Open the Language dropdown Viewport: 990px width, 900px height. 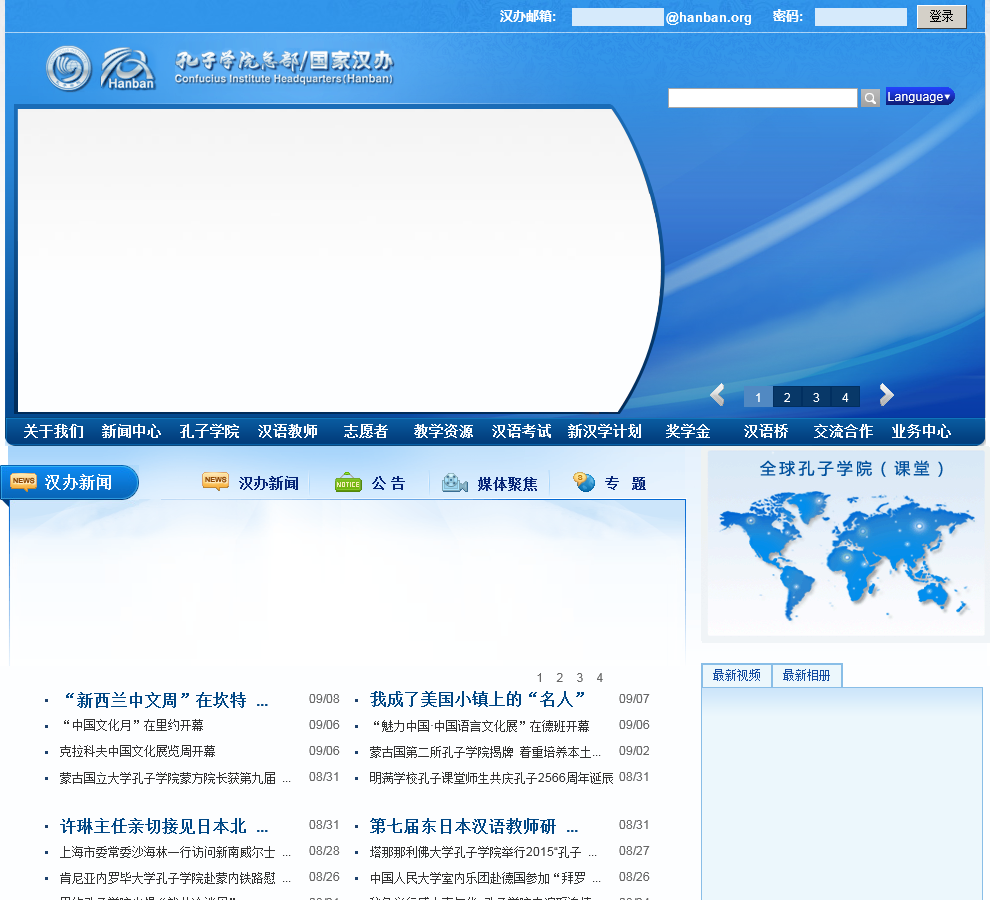(919, 97)
